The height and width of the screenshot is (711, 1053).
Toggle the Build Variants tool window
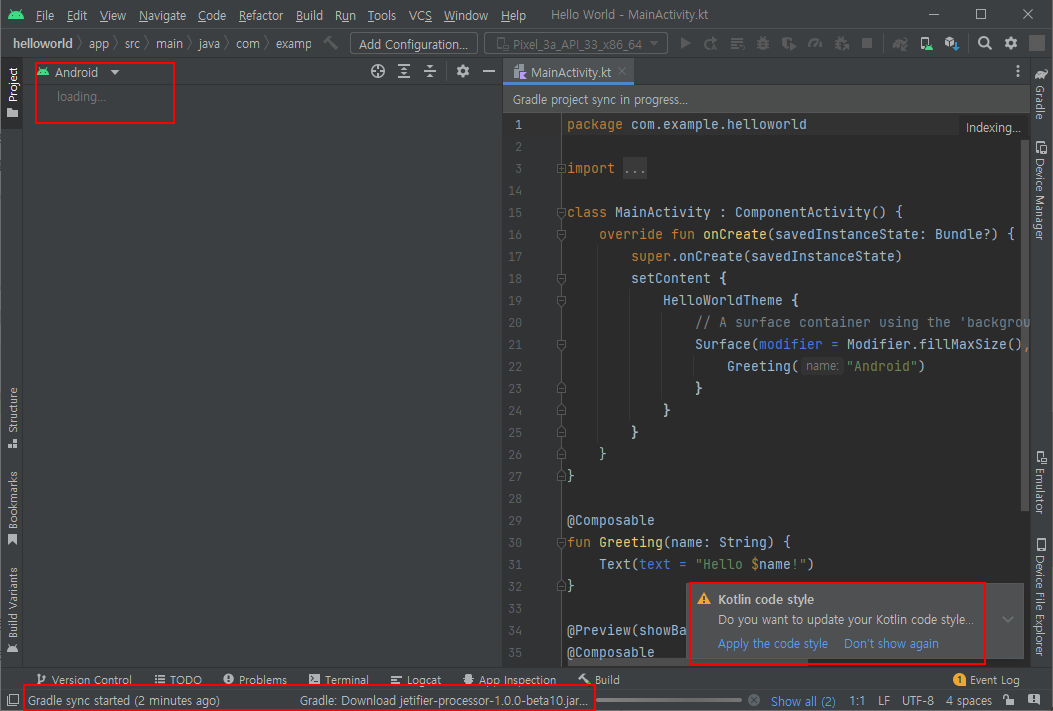[x=12, y=610]
